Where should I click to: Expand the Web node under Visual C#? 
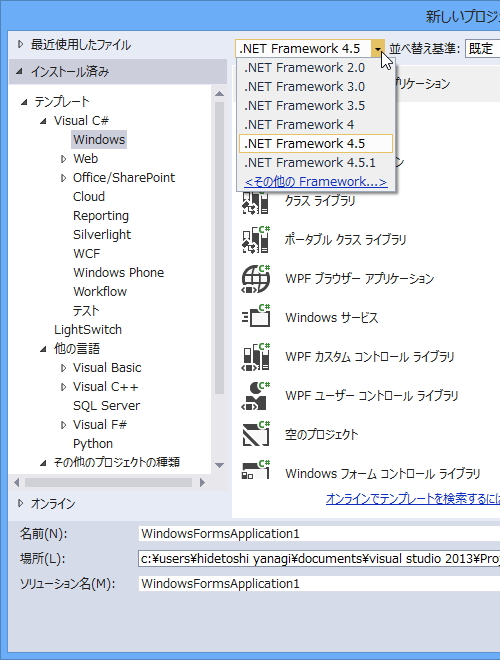tap(64, 159)
